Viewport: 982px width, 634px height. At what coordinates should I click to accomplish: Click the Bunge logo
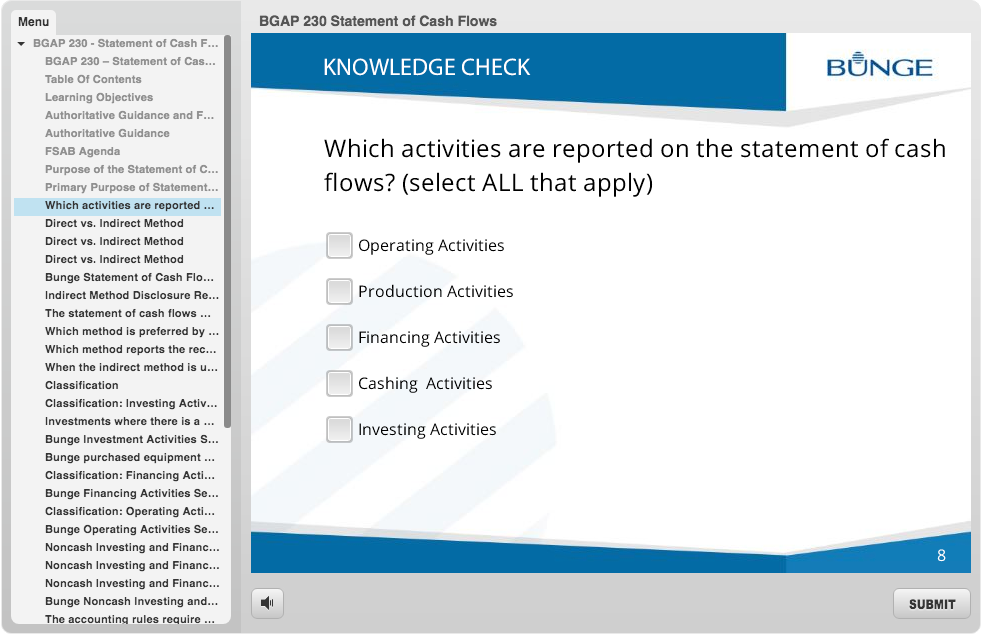click(879, 67)
